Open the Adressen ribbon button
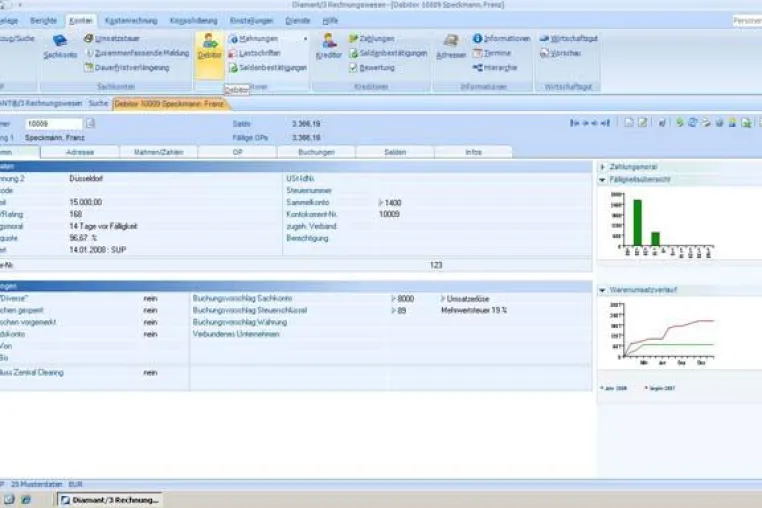 (451, 46)
